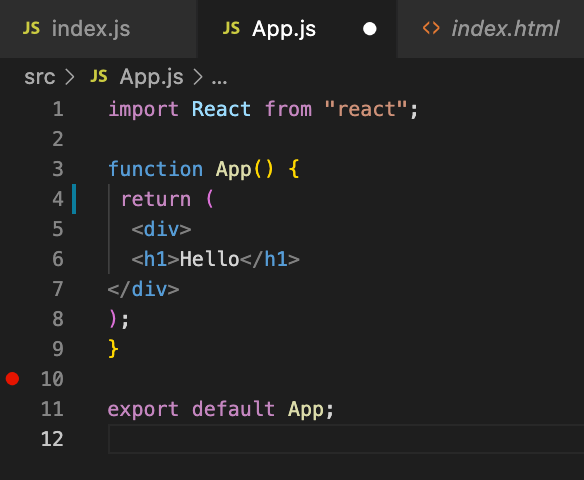Click the "React" identifier on line 1
Image resolution: width=584 pixels, height=480 pixels.
tap(221, 109)
